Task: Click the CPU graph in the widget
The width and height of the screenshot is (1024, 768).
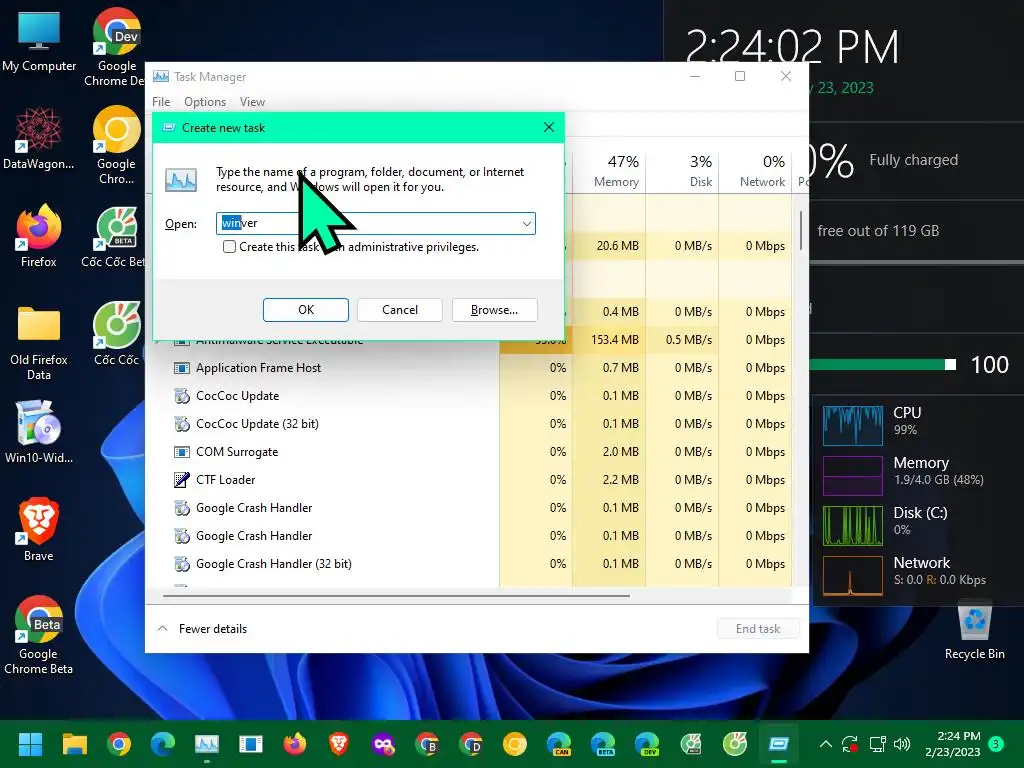Action: [x=852, y=426]
